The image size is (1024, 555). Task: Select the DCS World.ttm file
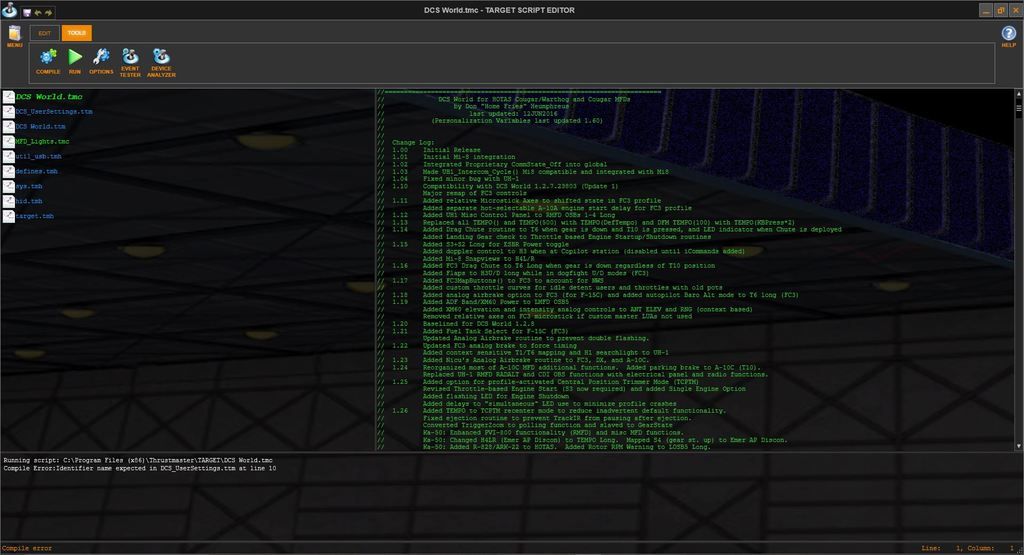[40, 127]
